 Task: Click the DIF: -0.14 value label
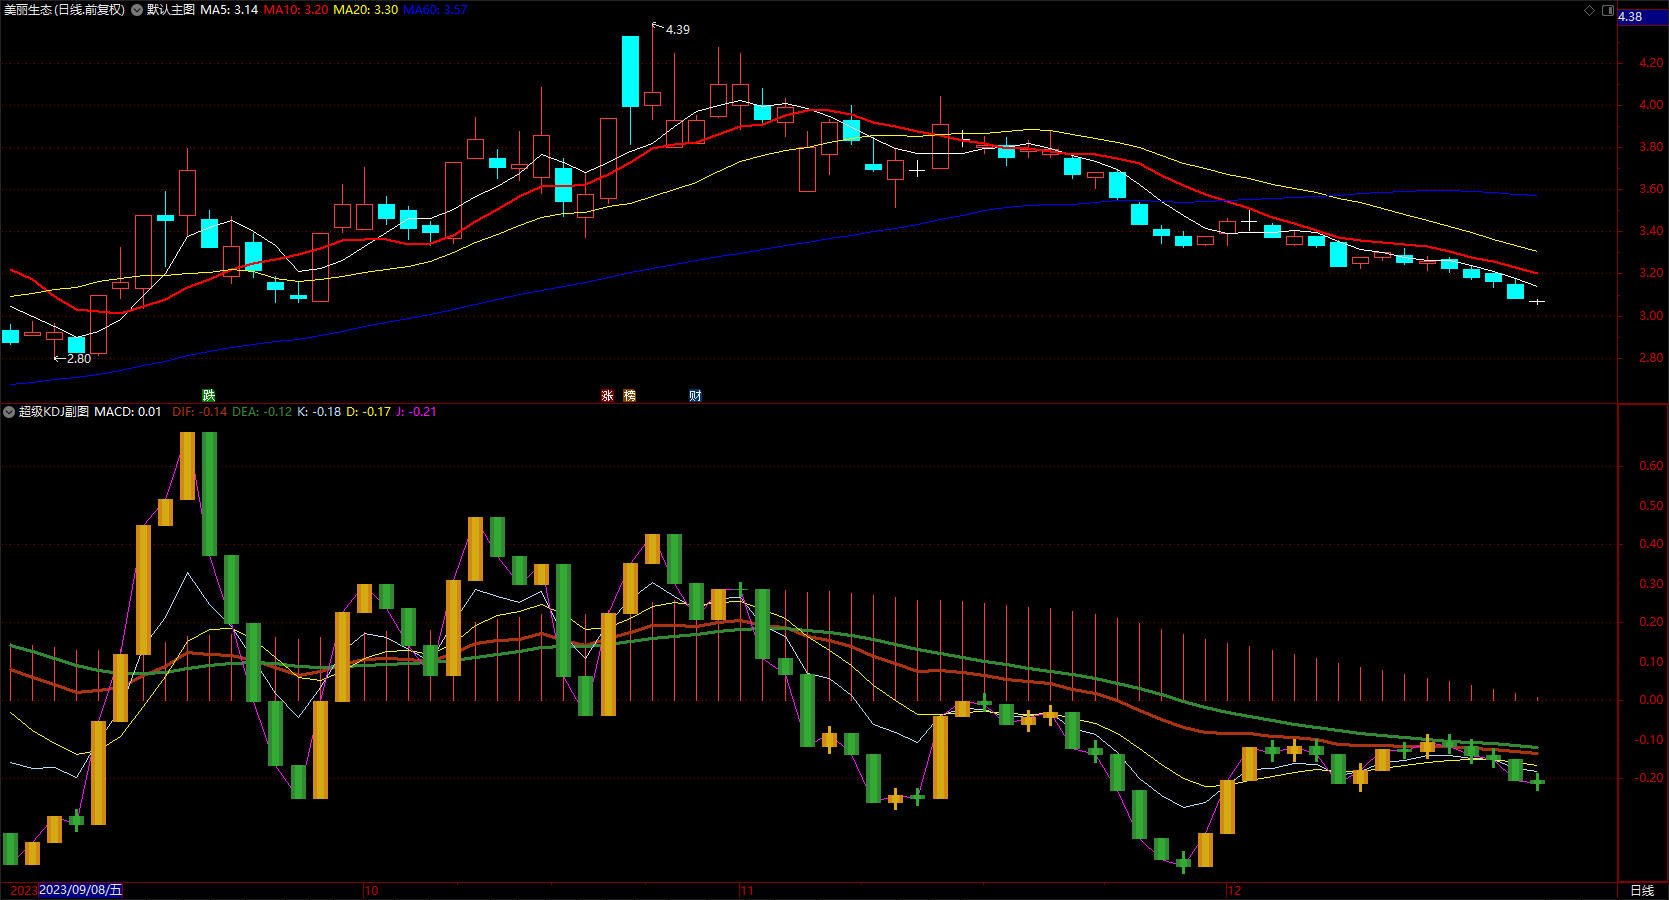coord(200,412)
